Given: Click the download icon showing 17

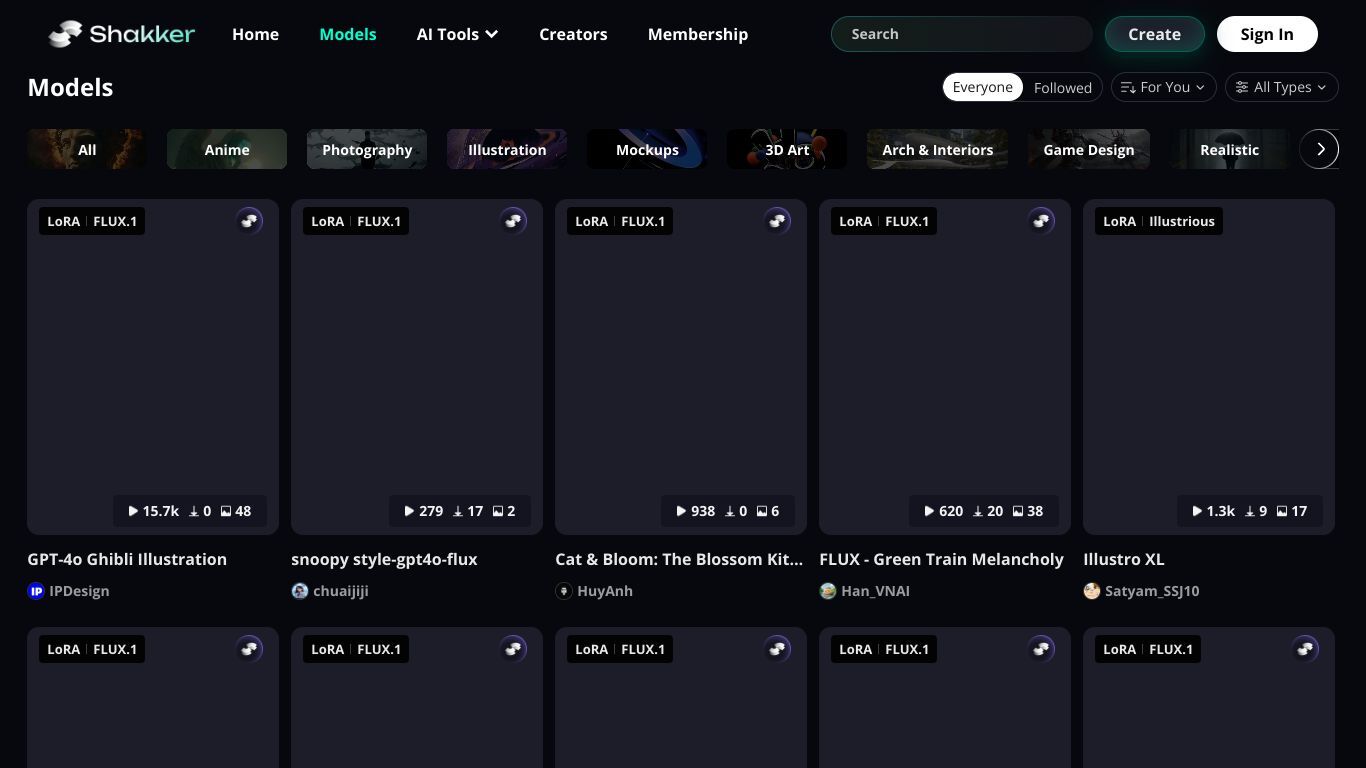Looking at the screenshot, I should click(458, 511).
